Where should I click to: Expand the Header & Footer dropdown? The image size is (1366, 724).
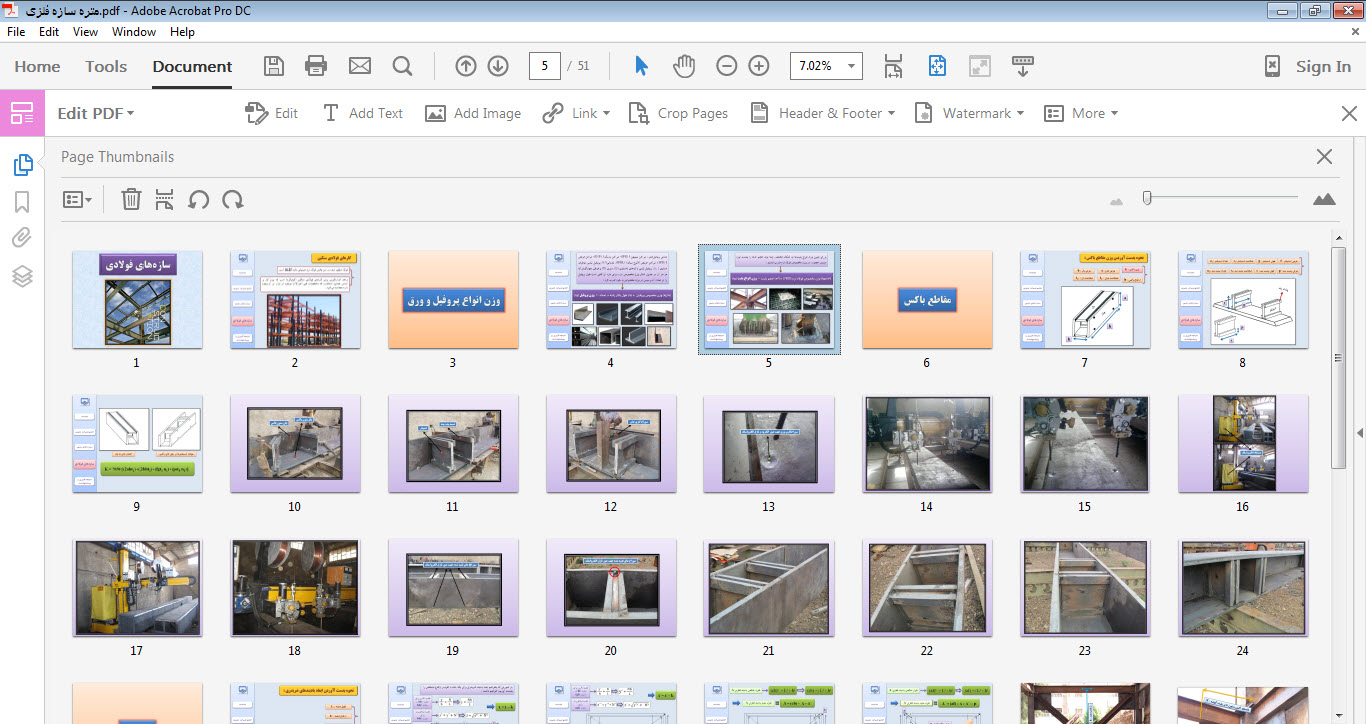tap(891, 114)
